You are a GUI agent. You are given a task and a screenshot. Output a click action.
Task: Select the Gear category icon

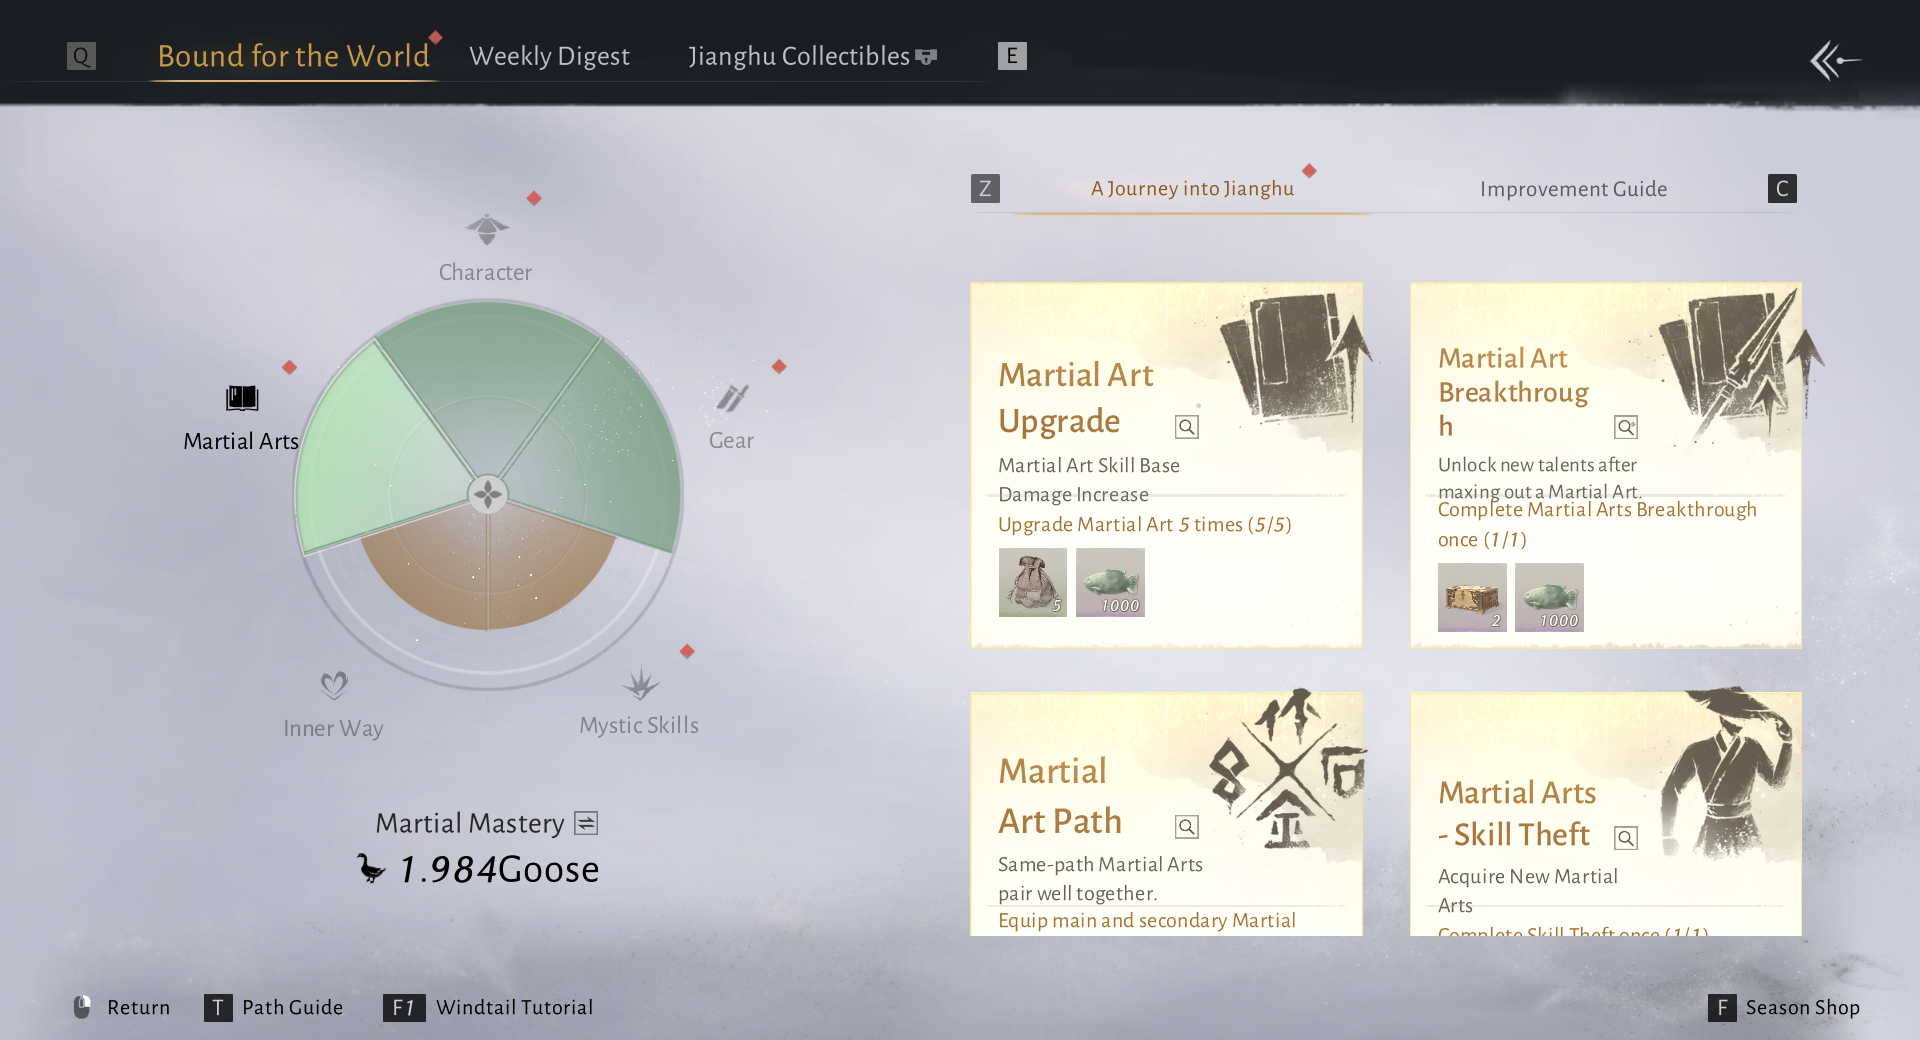(x=732, y=397)
